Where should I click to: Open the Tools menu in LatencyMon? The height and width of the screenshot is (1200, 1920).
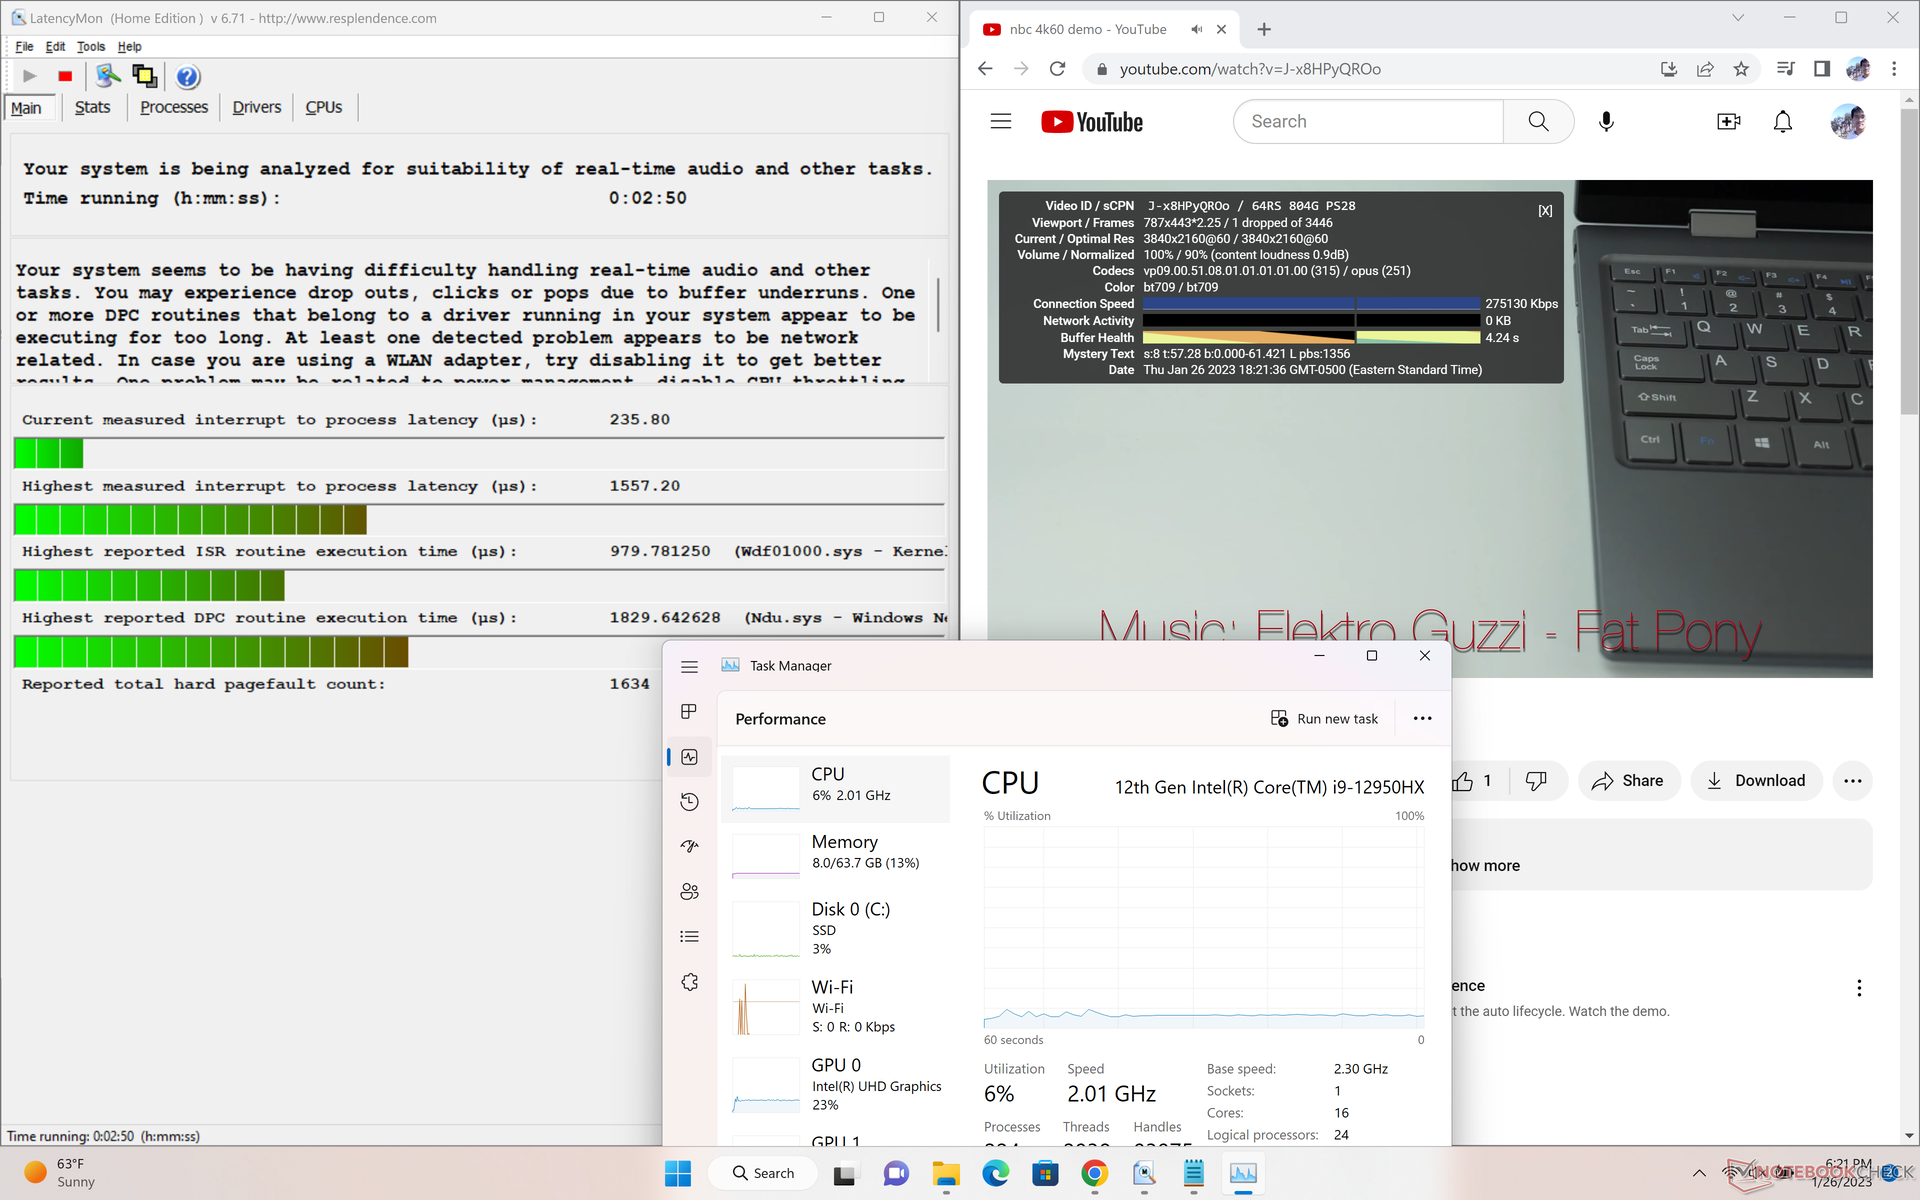[x=90, y=47]
